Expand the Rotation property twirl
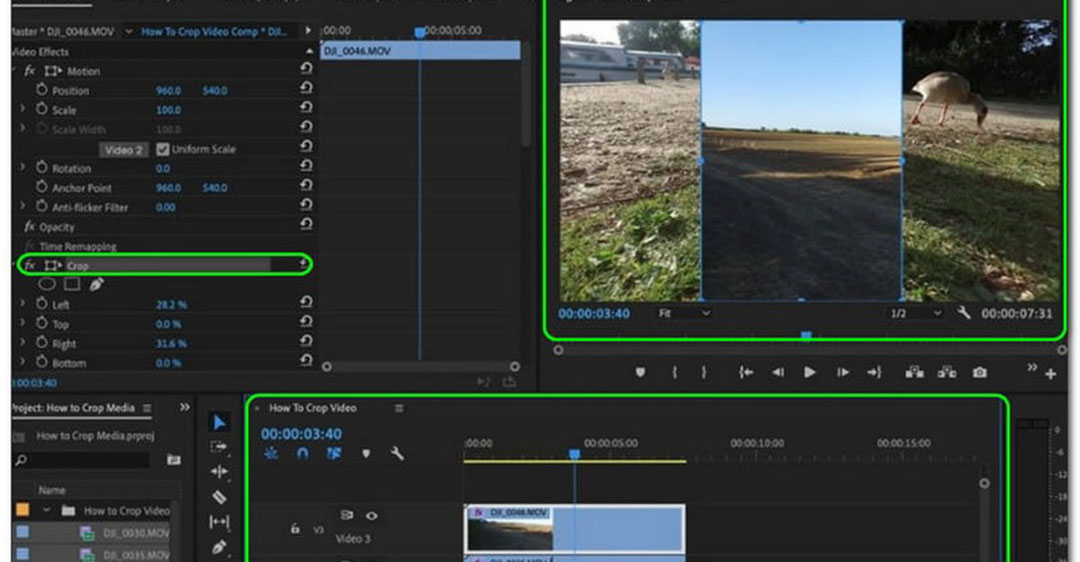This screenshot has height=562, width=1080. (x=22, y=167)
